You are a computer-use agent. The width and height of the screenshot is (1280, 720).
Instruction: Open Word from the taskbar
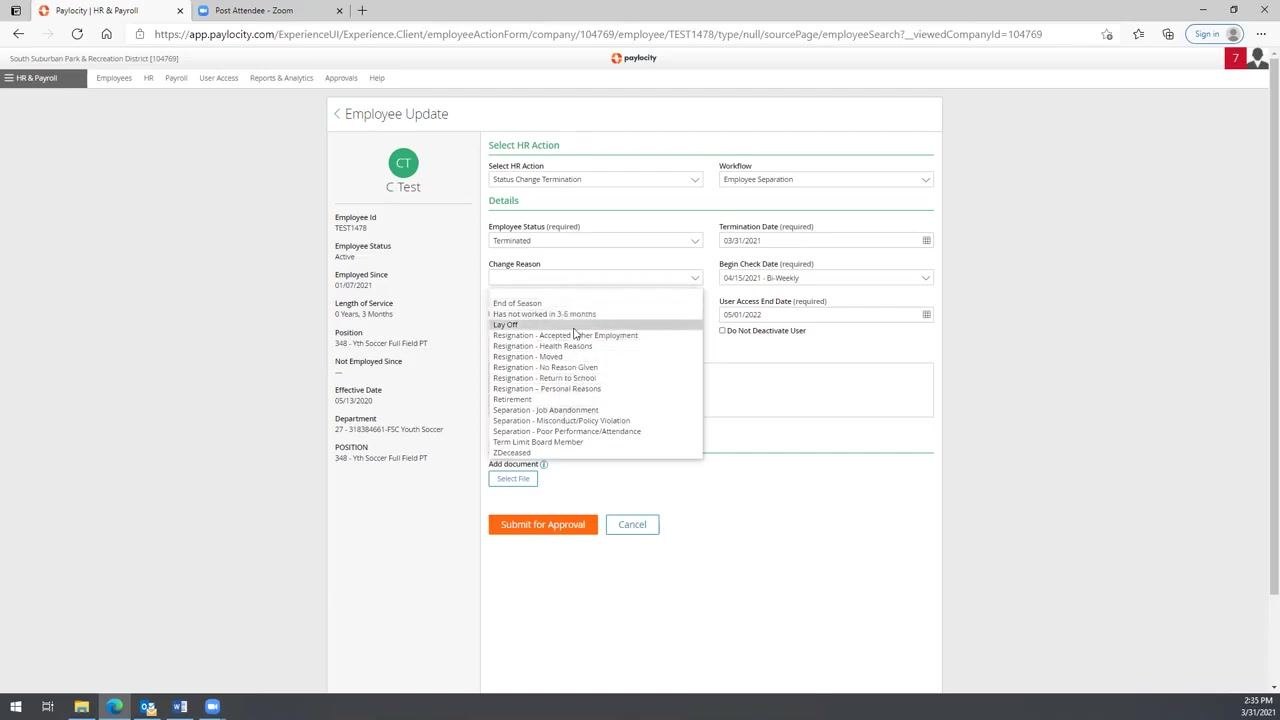180,707
